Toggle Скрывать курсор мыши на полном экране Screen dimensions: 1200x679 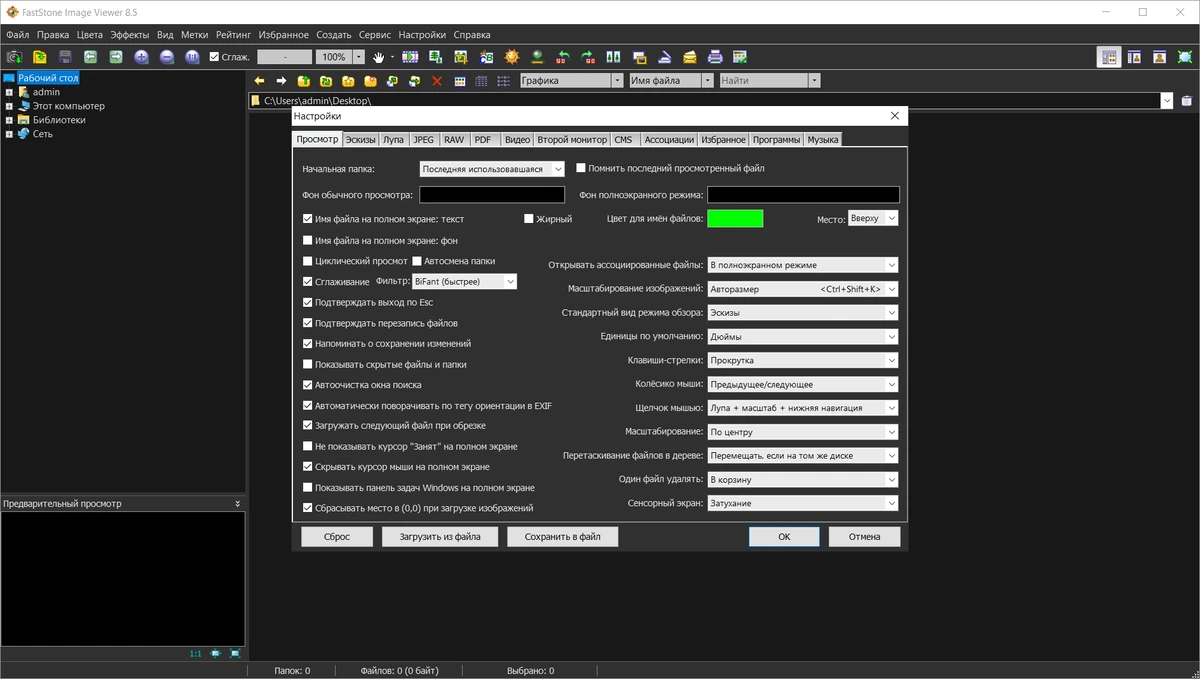pos(308,467)
